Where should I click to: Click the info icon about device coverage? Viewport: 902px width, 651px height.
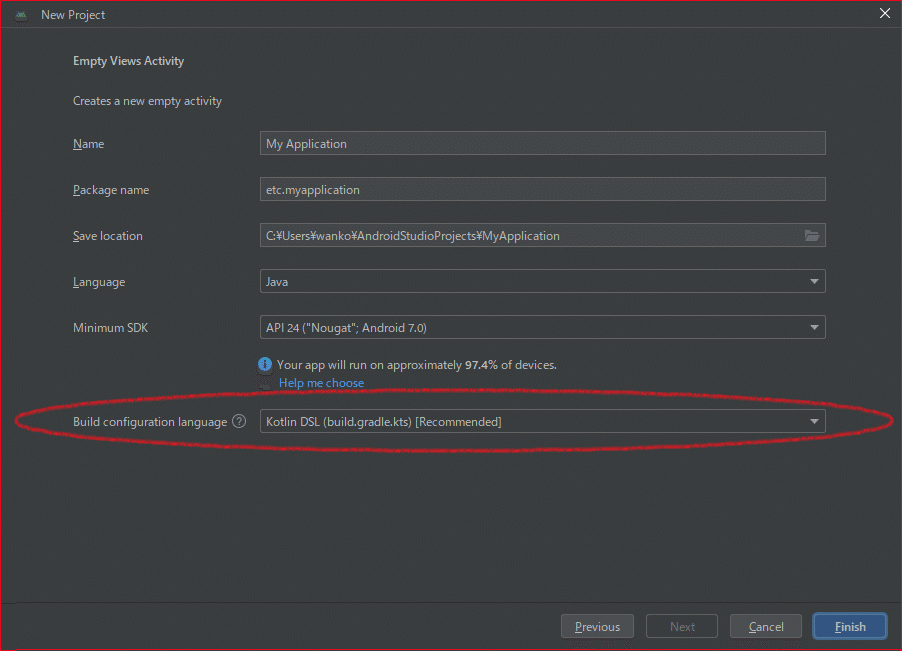click(x=265, y=364)
